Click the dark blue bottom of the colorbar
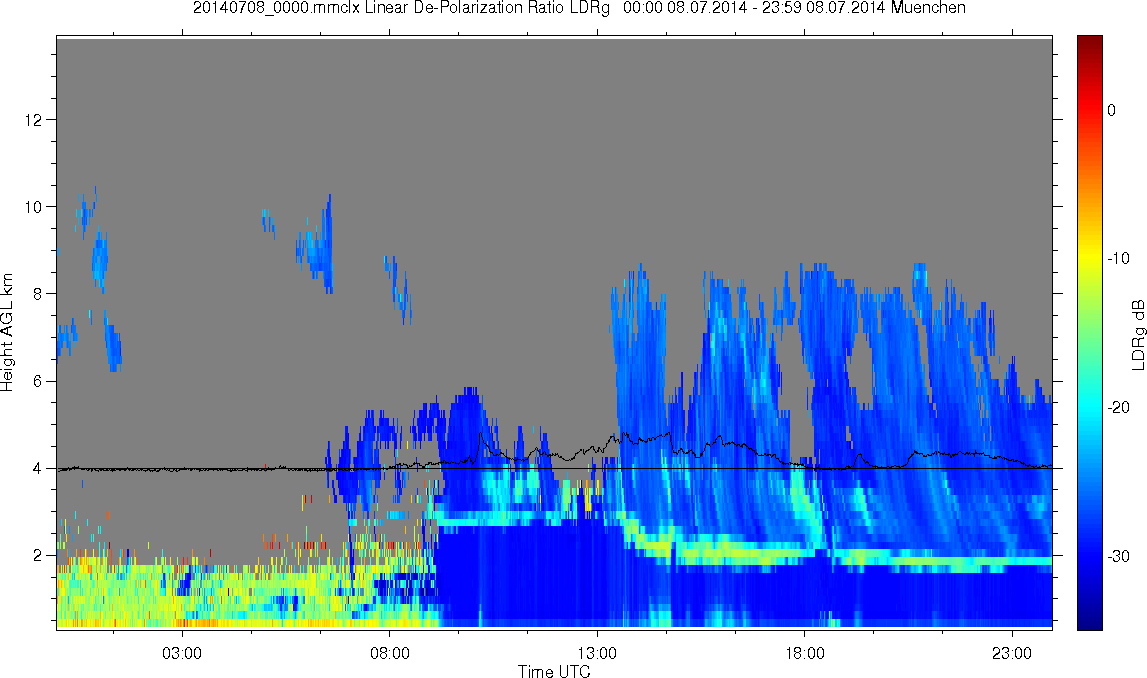Screen dimensions: 1147x678 point(1089,622)
